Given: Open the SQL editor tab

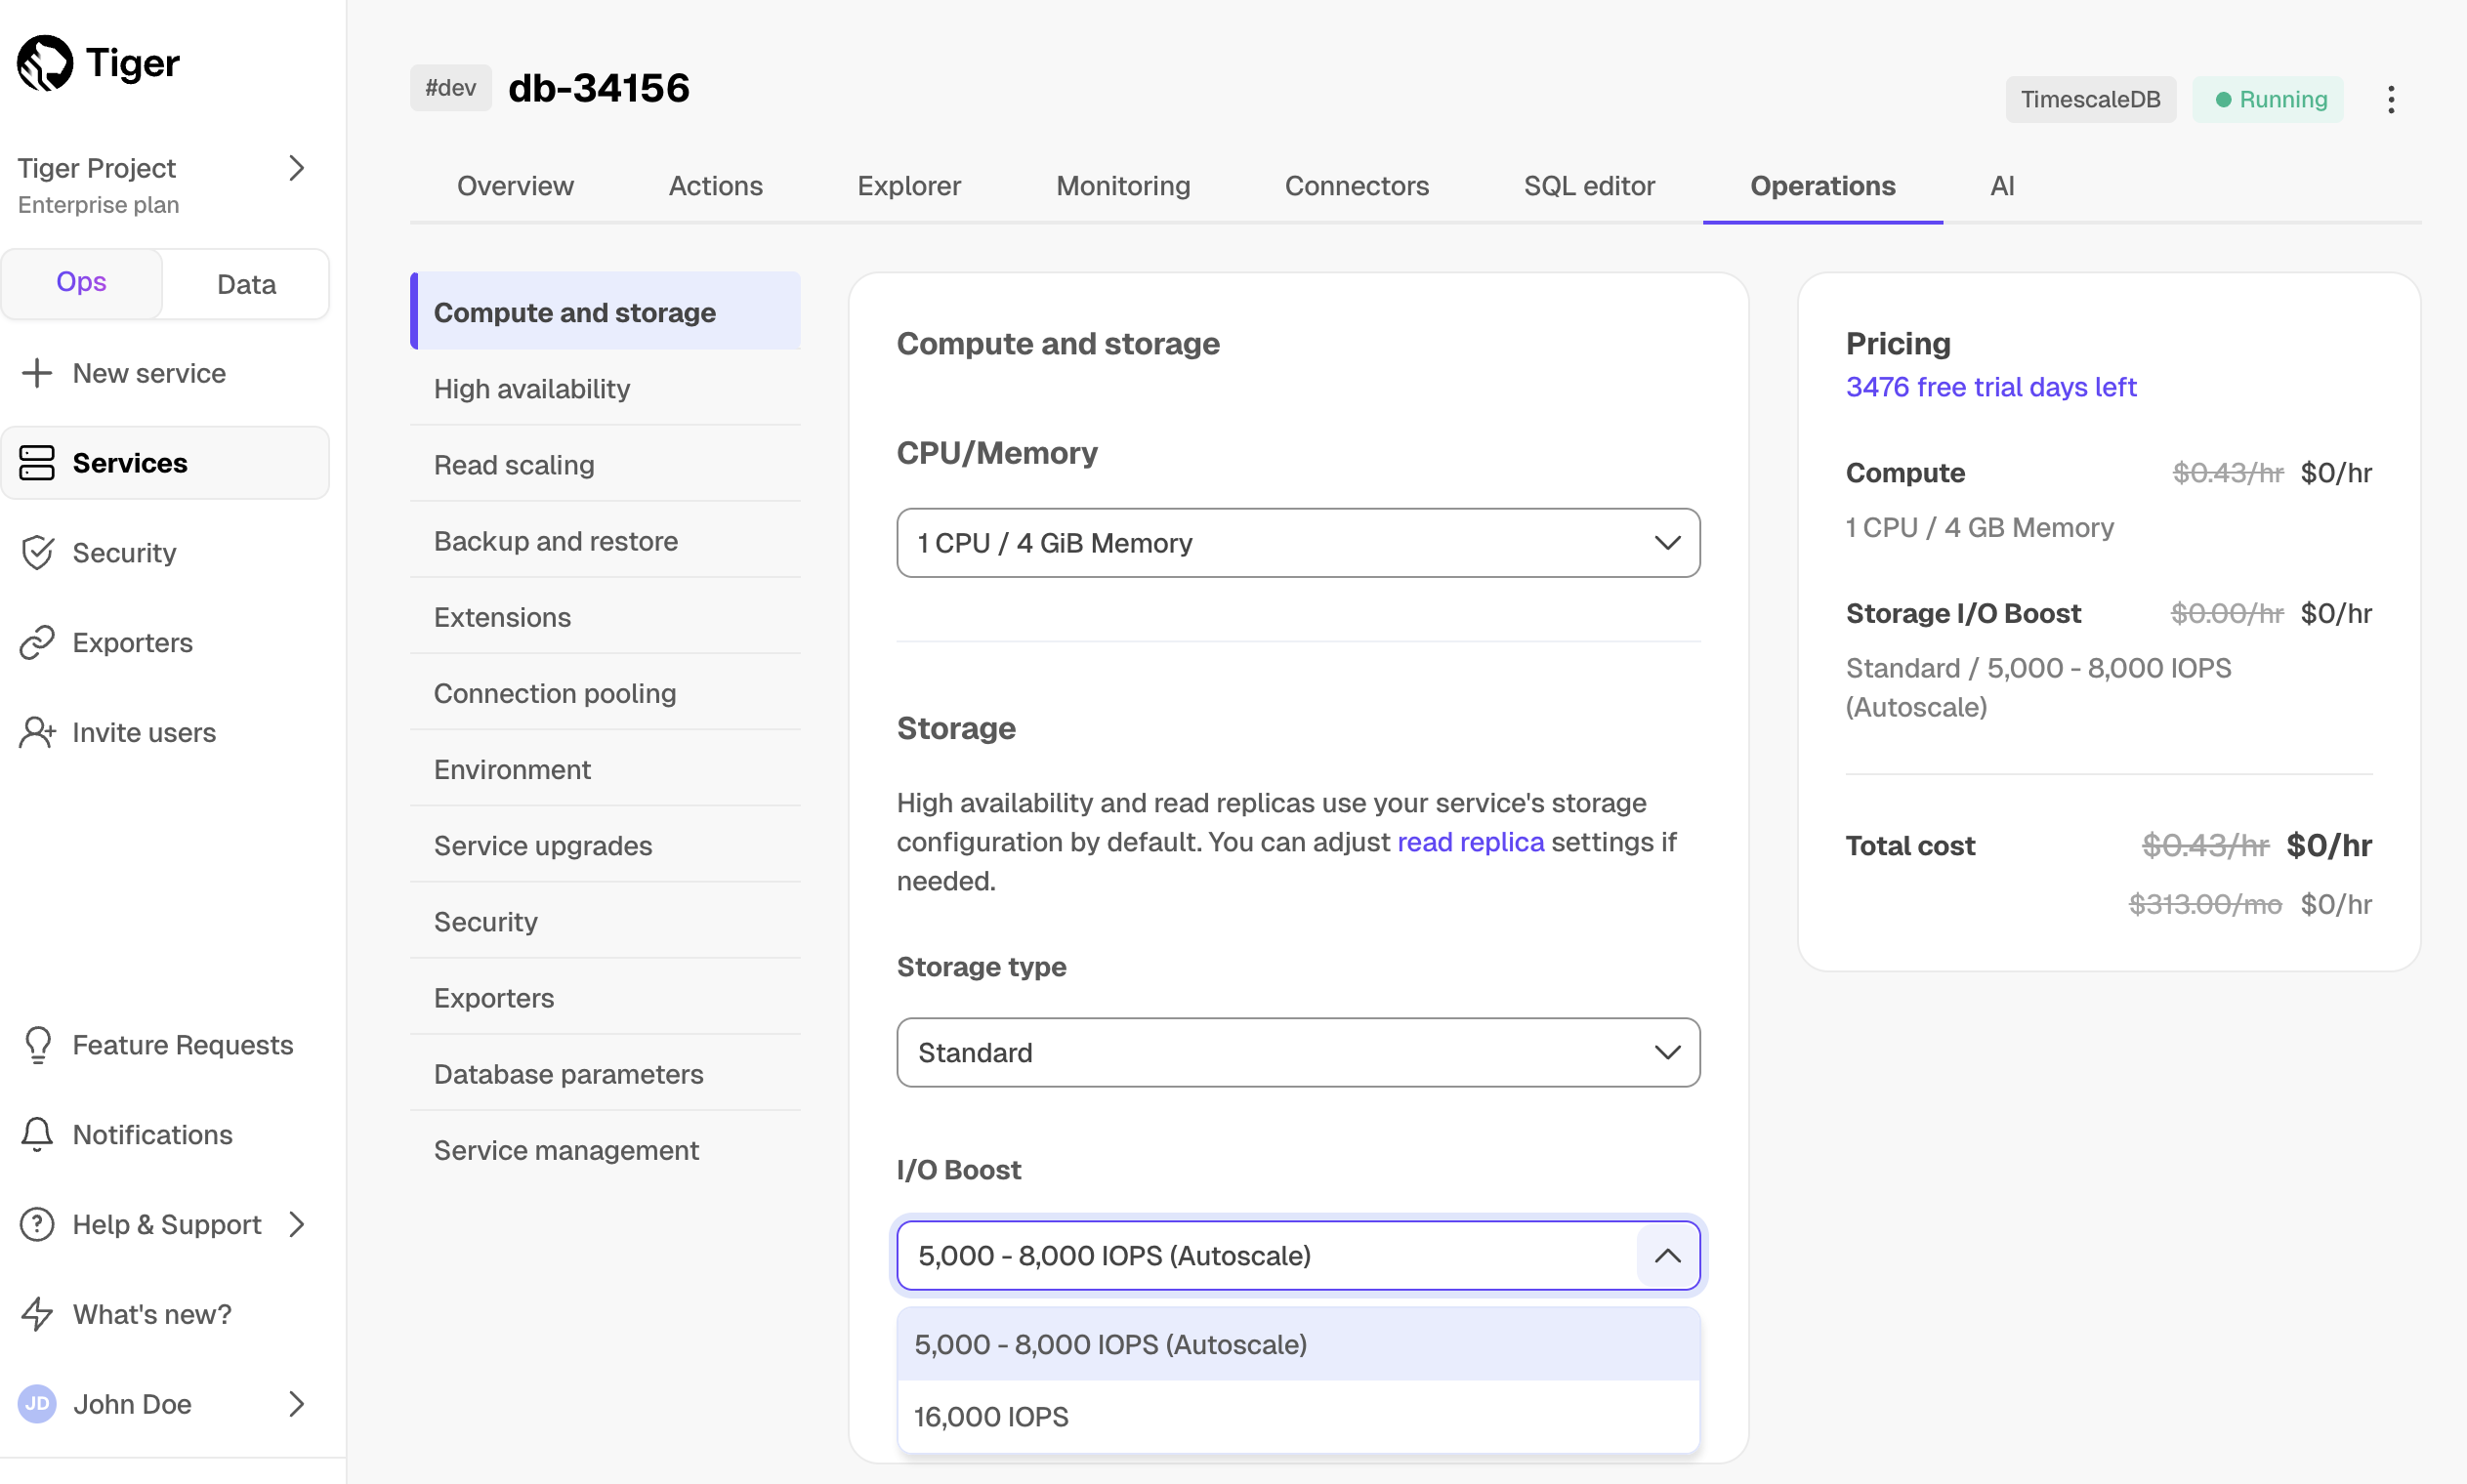Looking at the screenshot, I should (1588, 186).
